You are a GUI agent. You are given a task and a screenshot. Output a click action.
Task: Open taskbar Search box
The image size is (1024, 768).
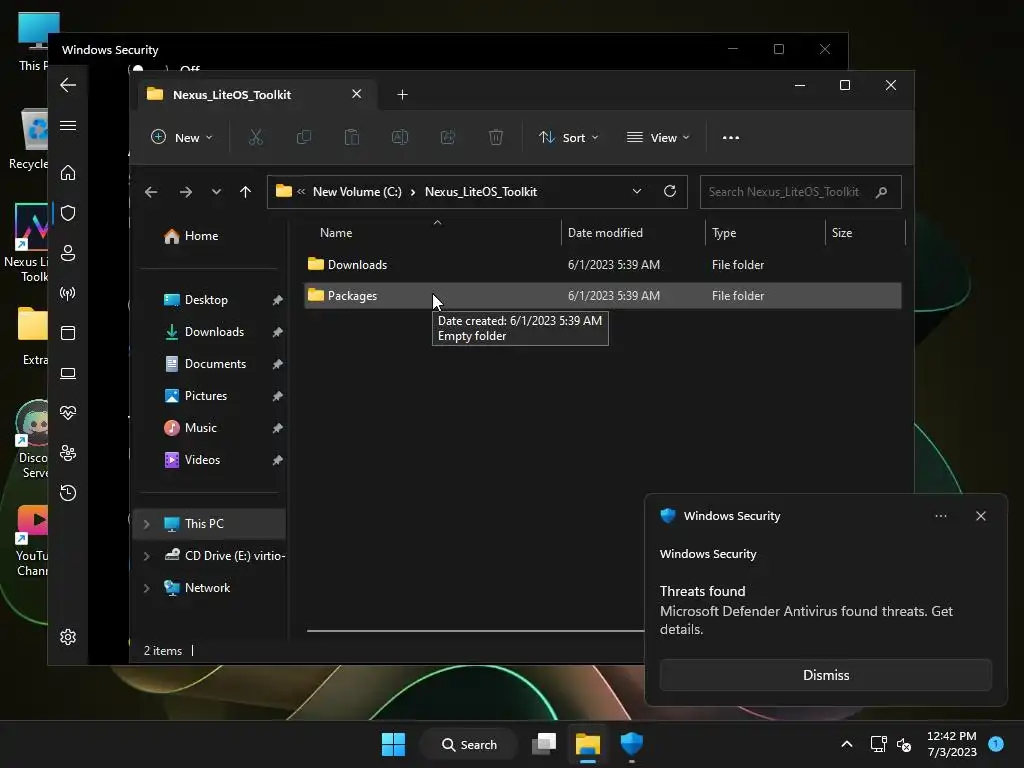click(x=470, y=744)
